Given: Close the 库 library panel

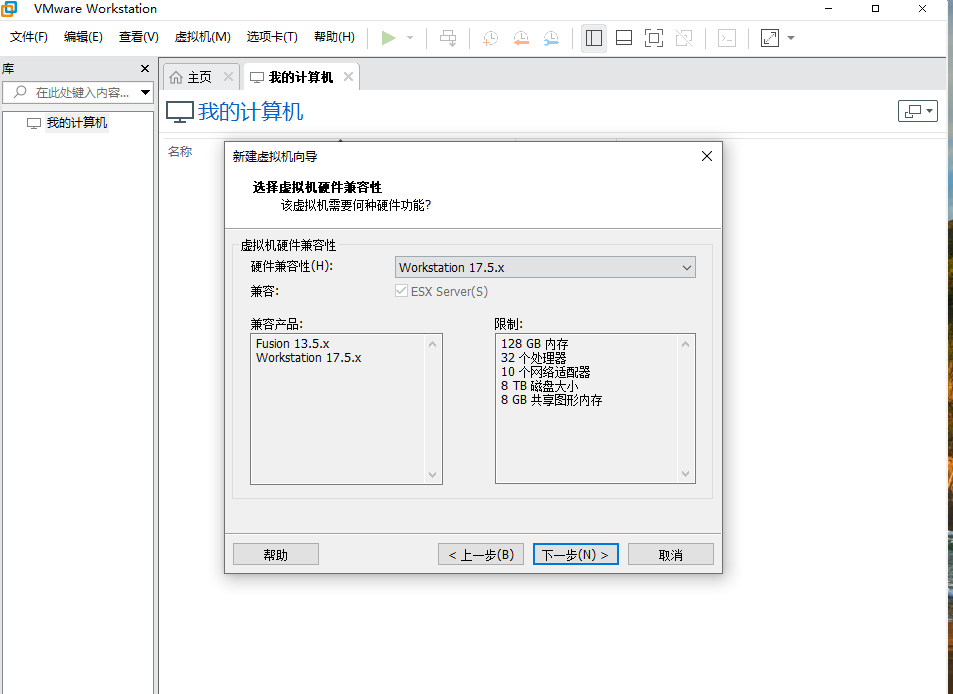Looking at the screenshot, I should click(145, 69).
